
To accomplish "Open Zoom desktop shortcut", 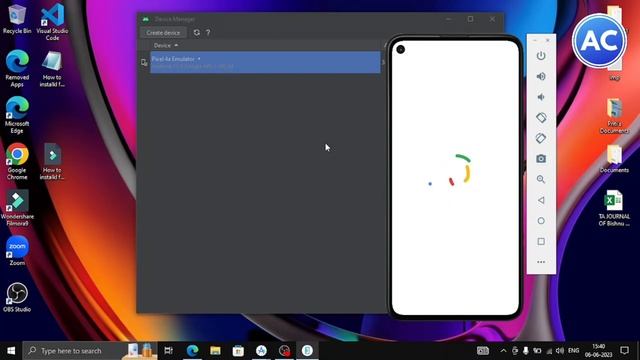I will [17, 251].
